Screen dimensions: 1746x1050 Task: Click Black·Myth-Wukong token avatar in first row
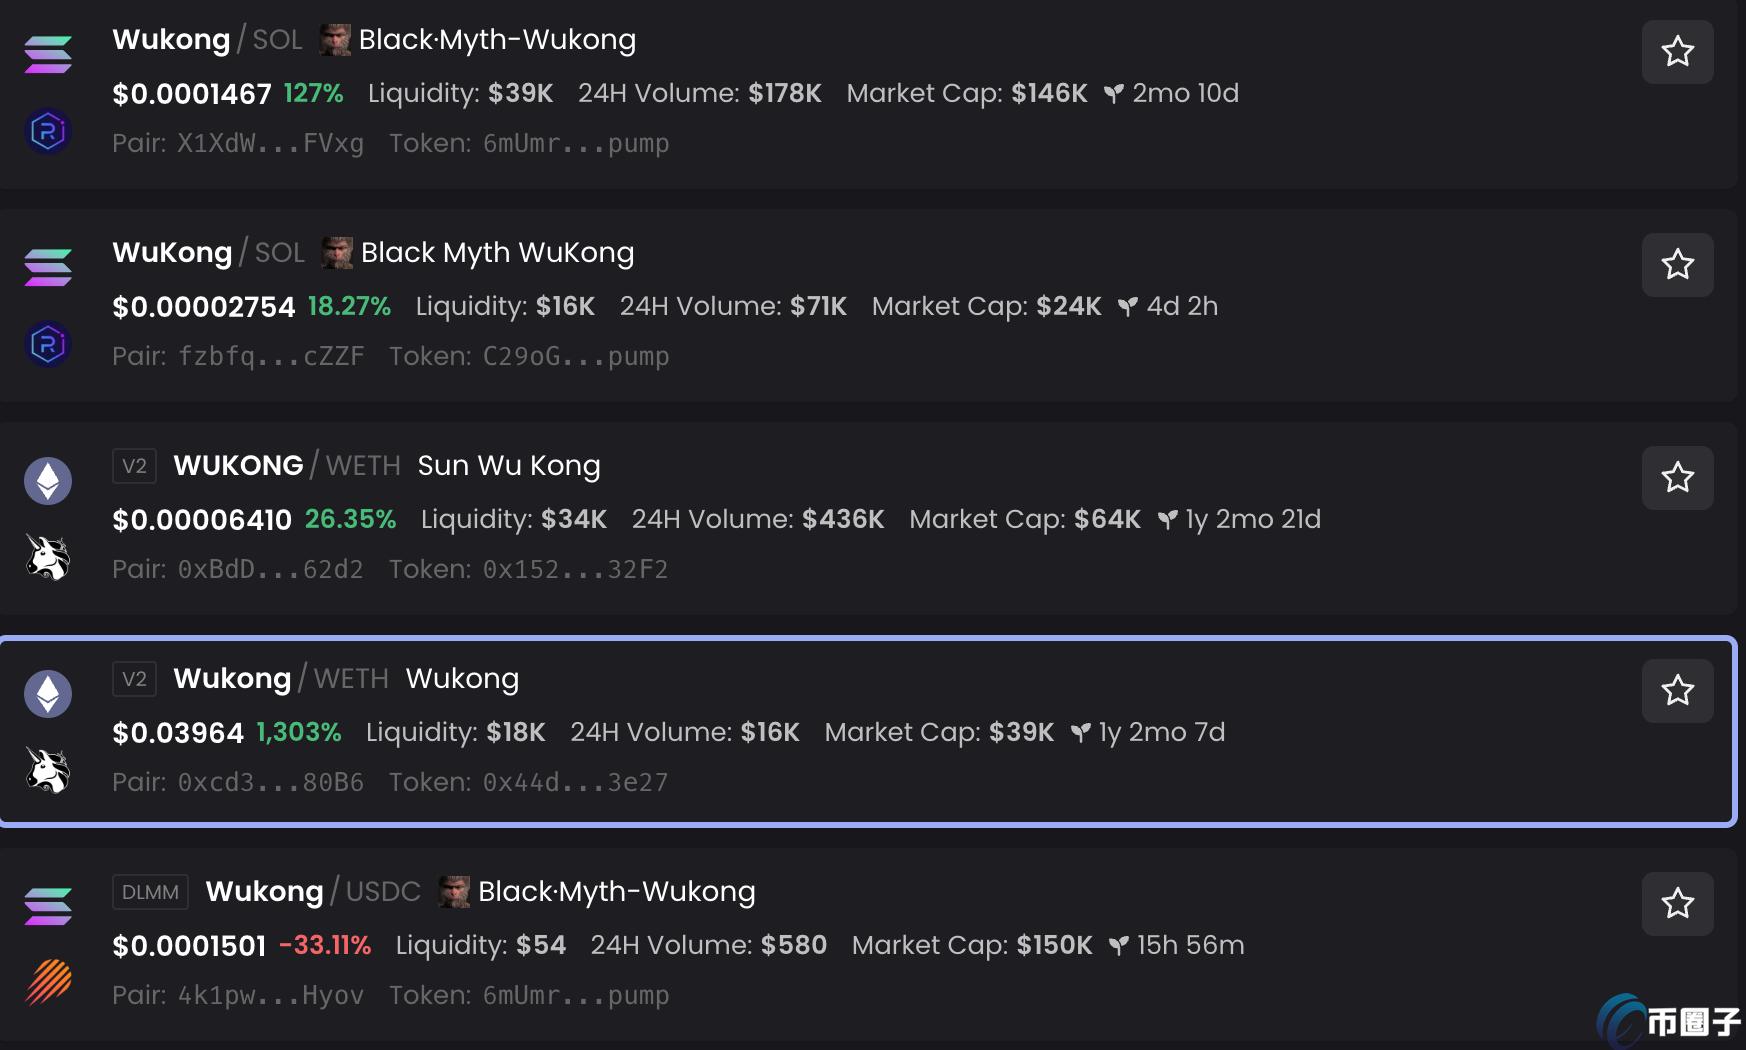(x=335, y=40)
